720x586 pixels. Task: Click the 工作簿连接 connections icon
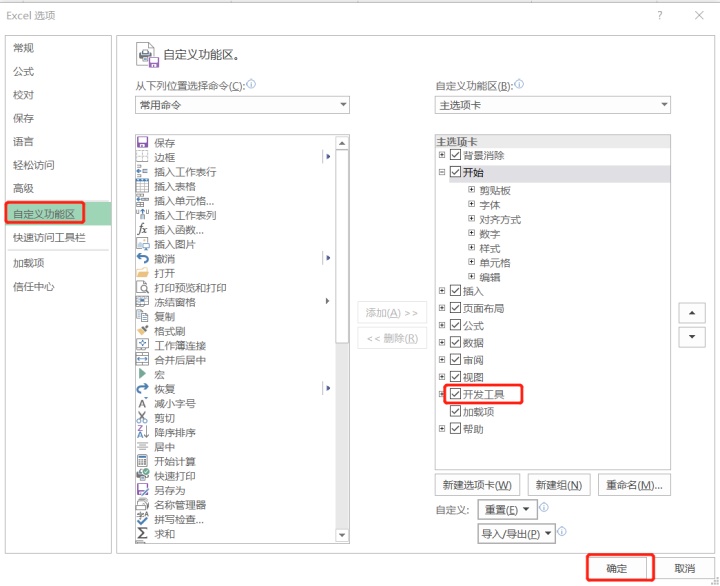point(142,345)
